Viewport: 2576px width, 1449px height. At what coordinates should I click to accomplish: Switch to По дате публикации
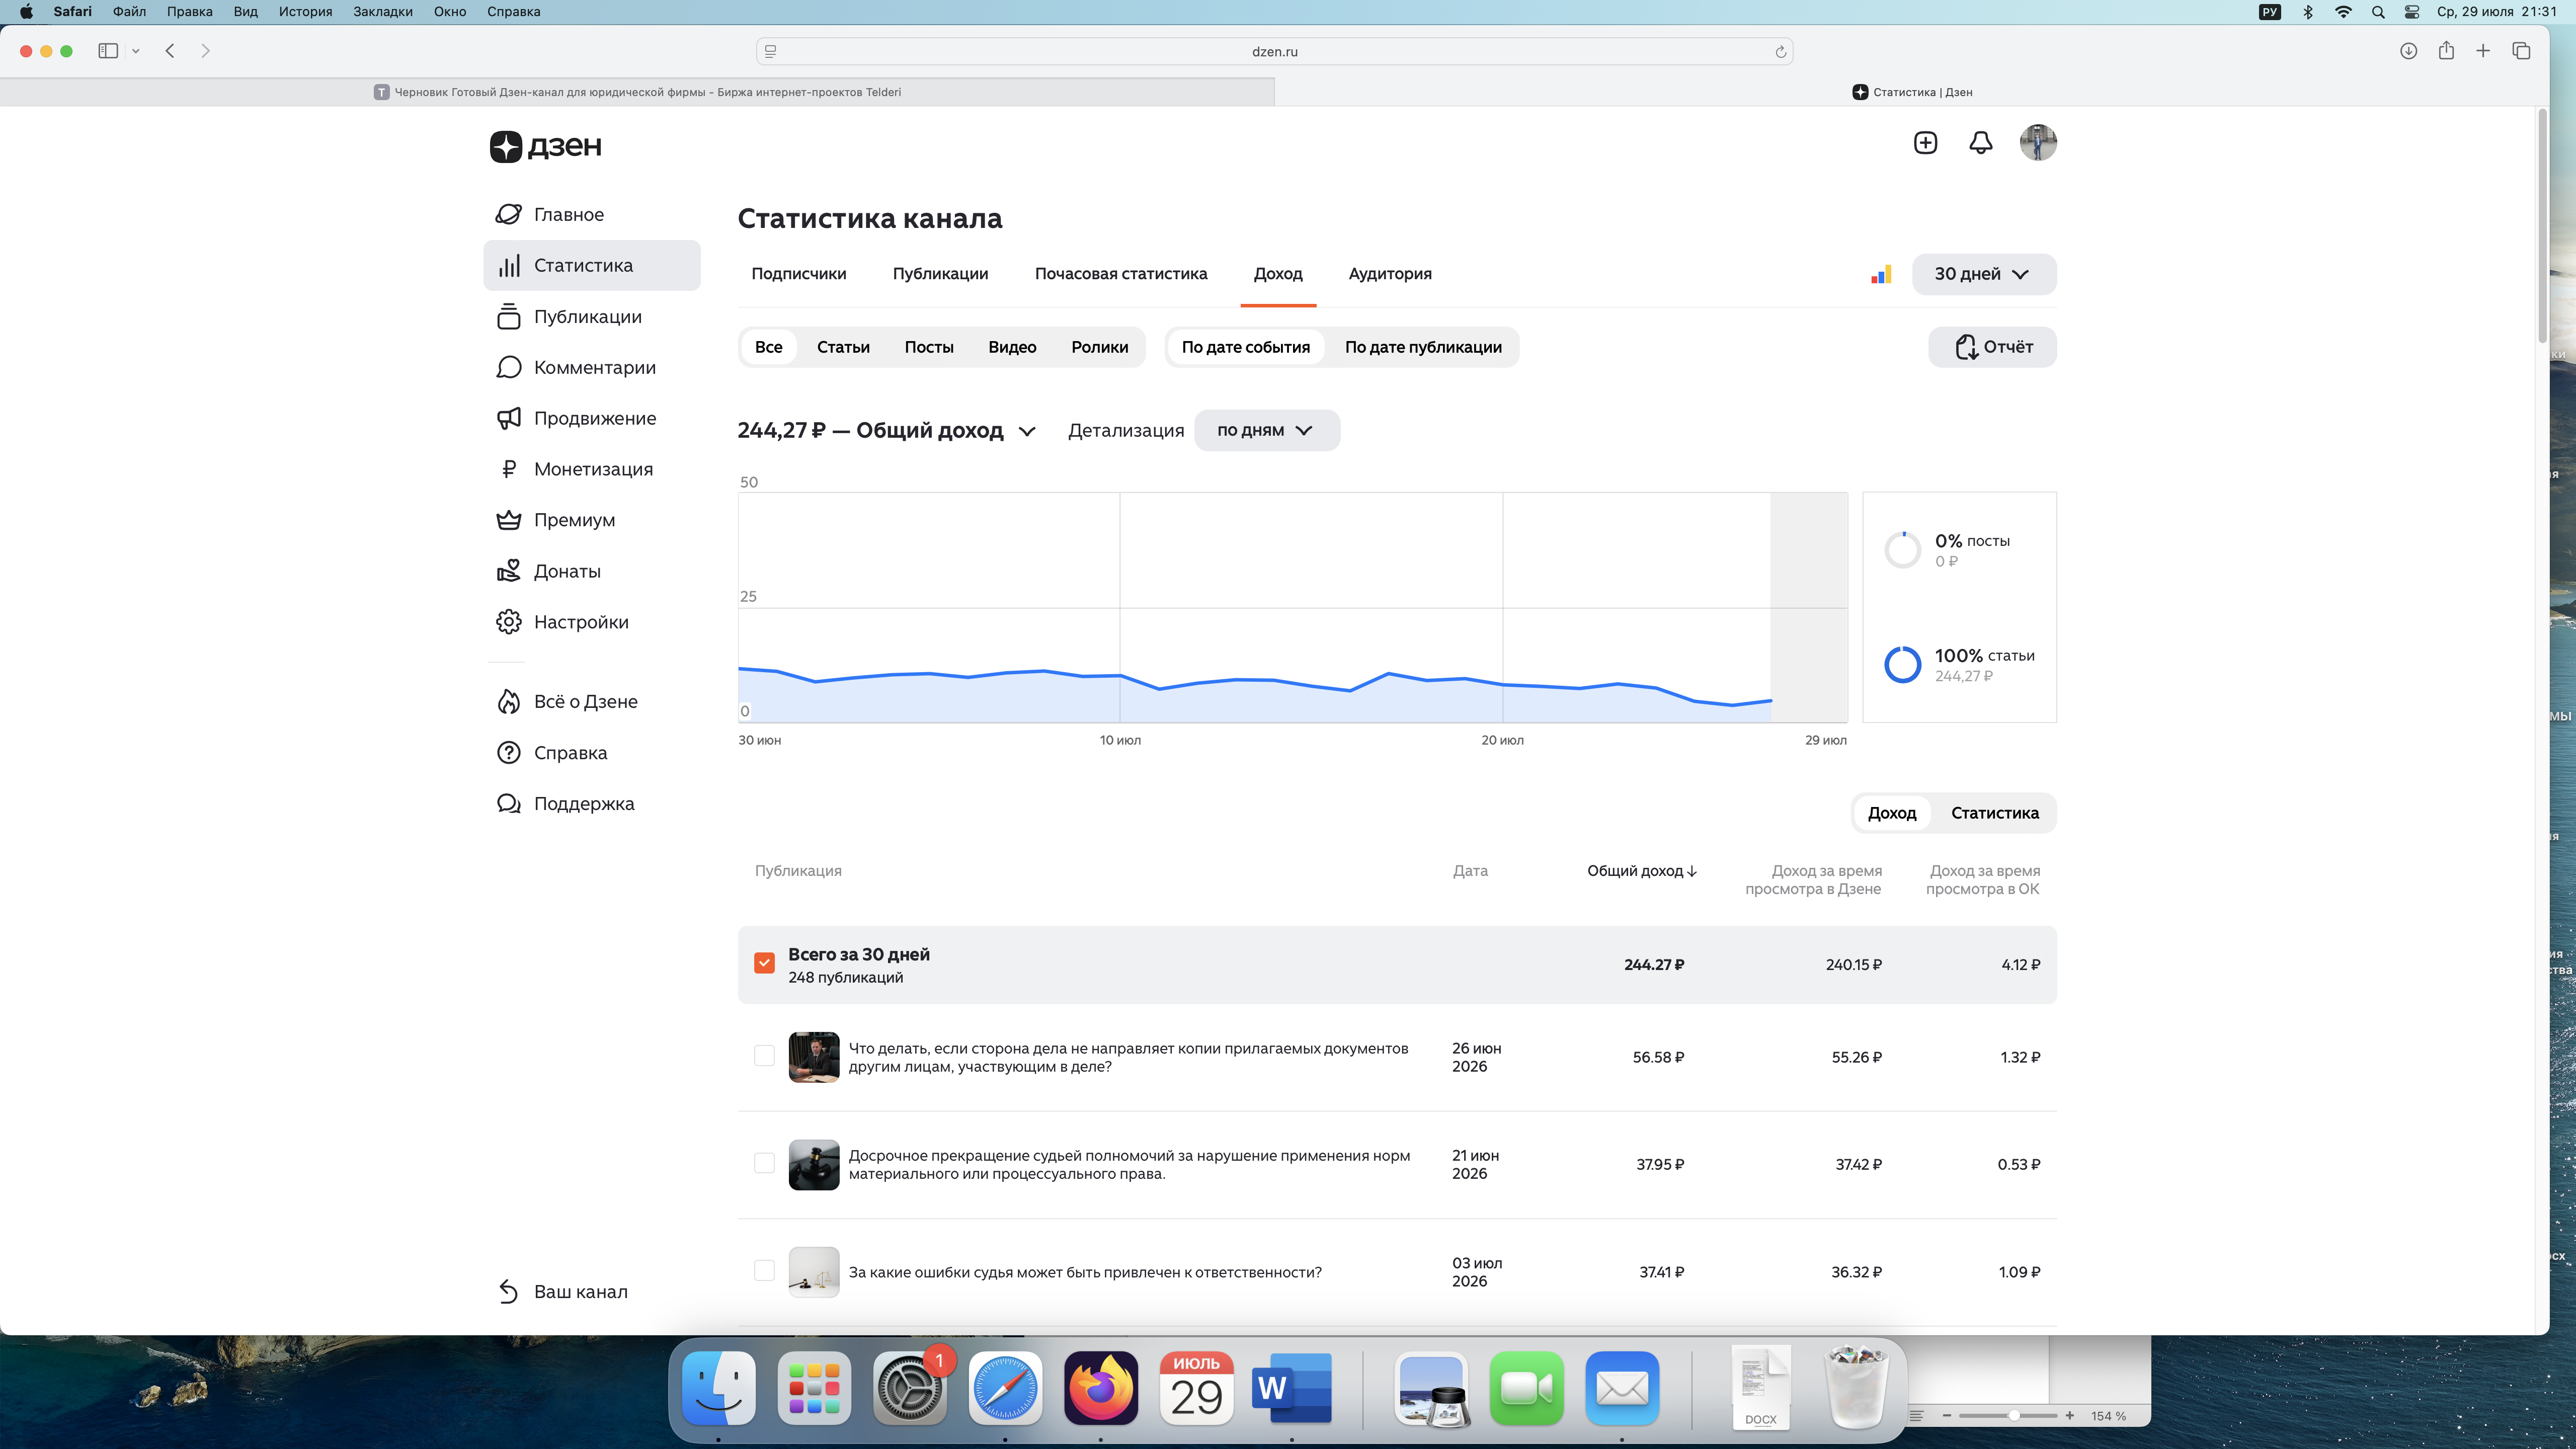[x=1423, y=347]
